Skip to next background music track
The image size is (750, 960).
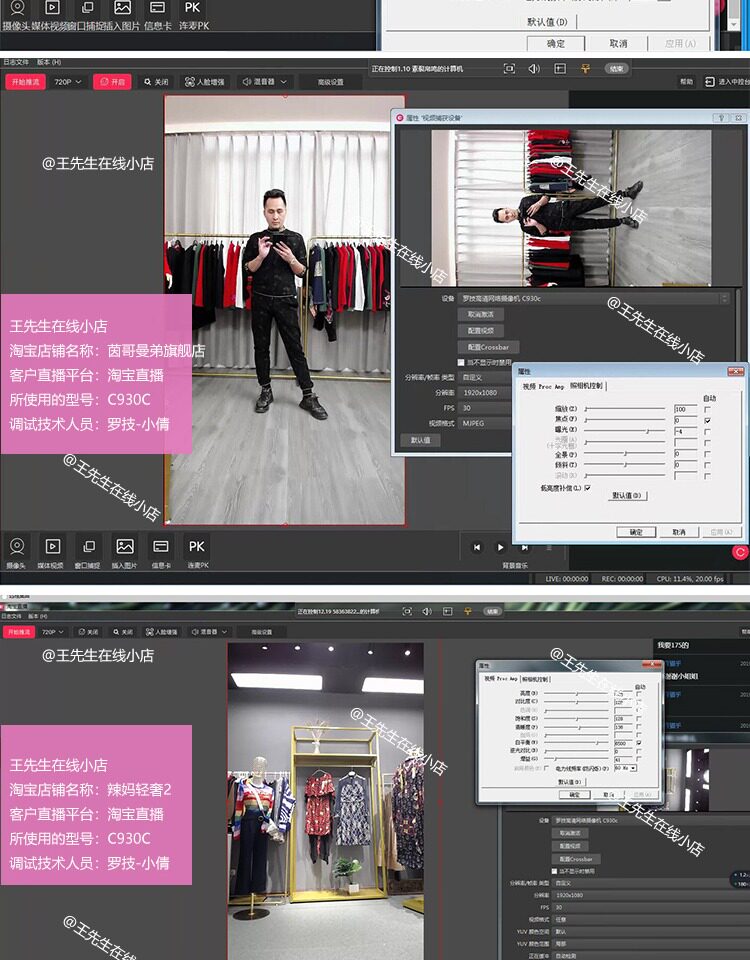(x=525, y=547)
